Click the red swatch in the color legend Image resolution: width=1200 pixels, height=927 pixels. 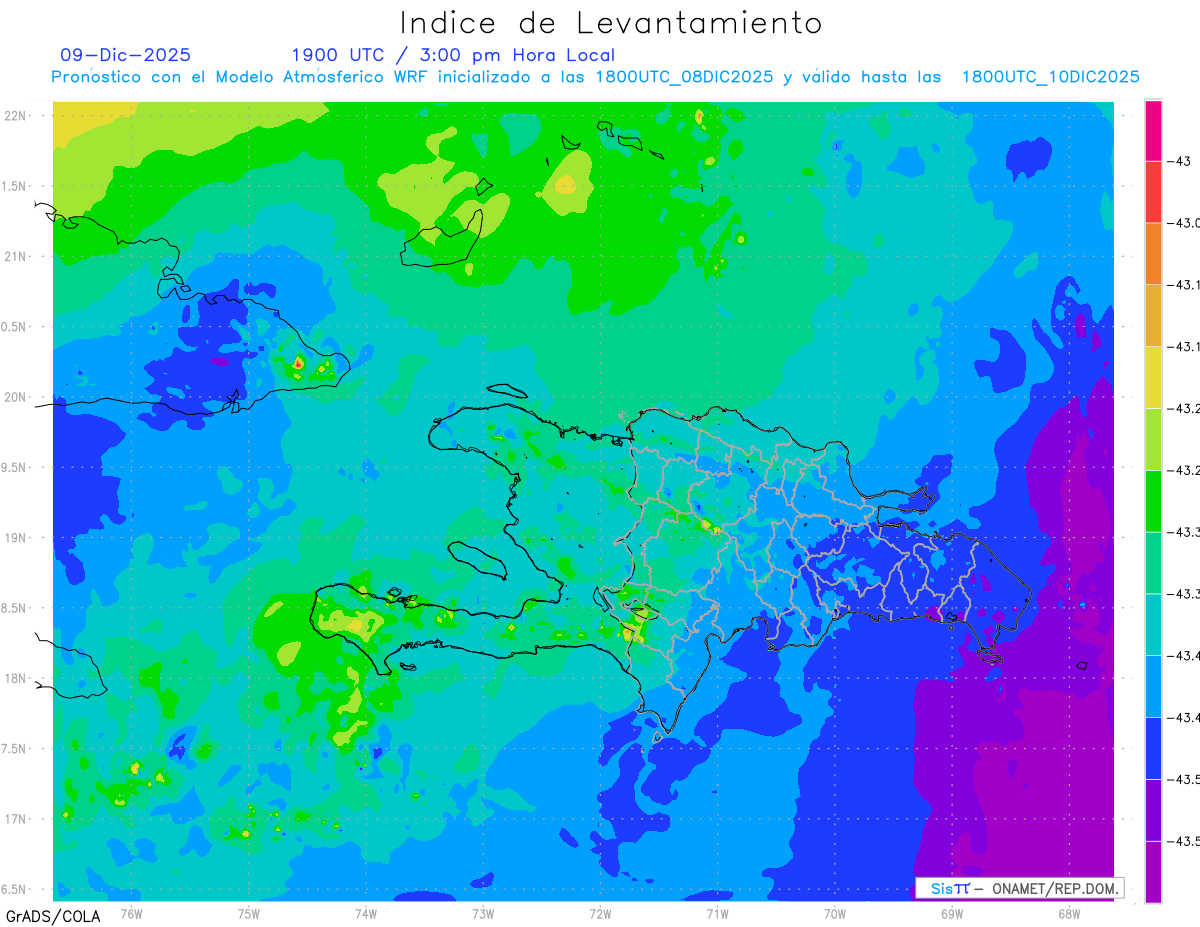tap(1153, 191)
